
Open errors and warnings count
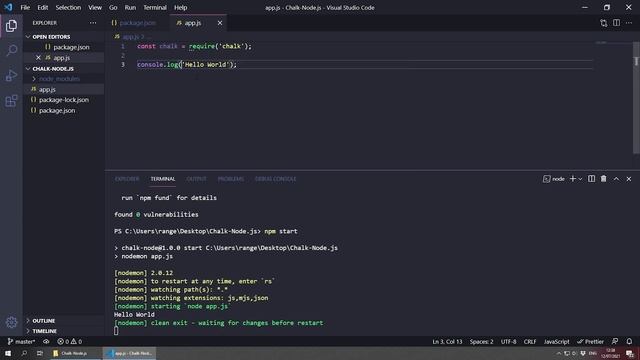(x=70, y=341)
